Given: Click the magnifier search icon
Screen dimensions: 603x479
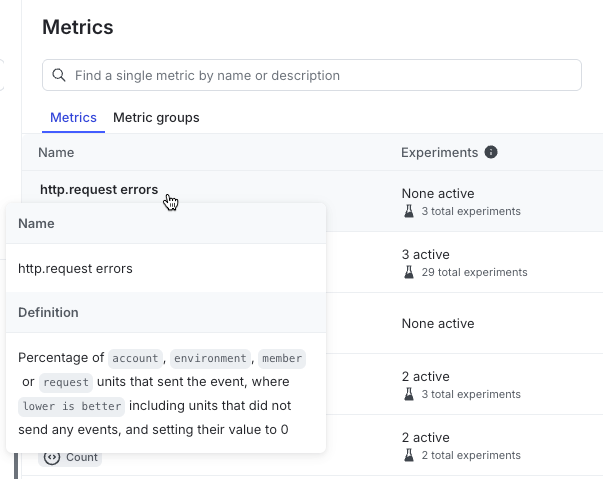Looking at the screenshot, I should [x=59, y=75].
